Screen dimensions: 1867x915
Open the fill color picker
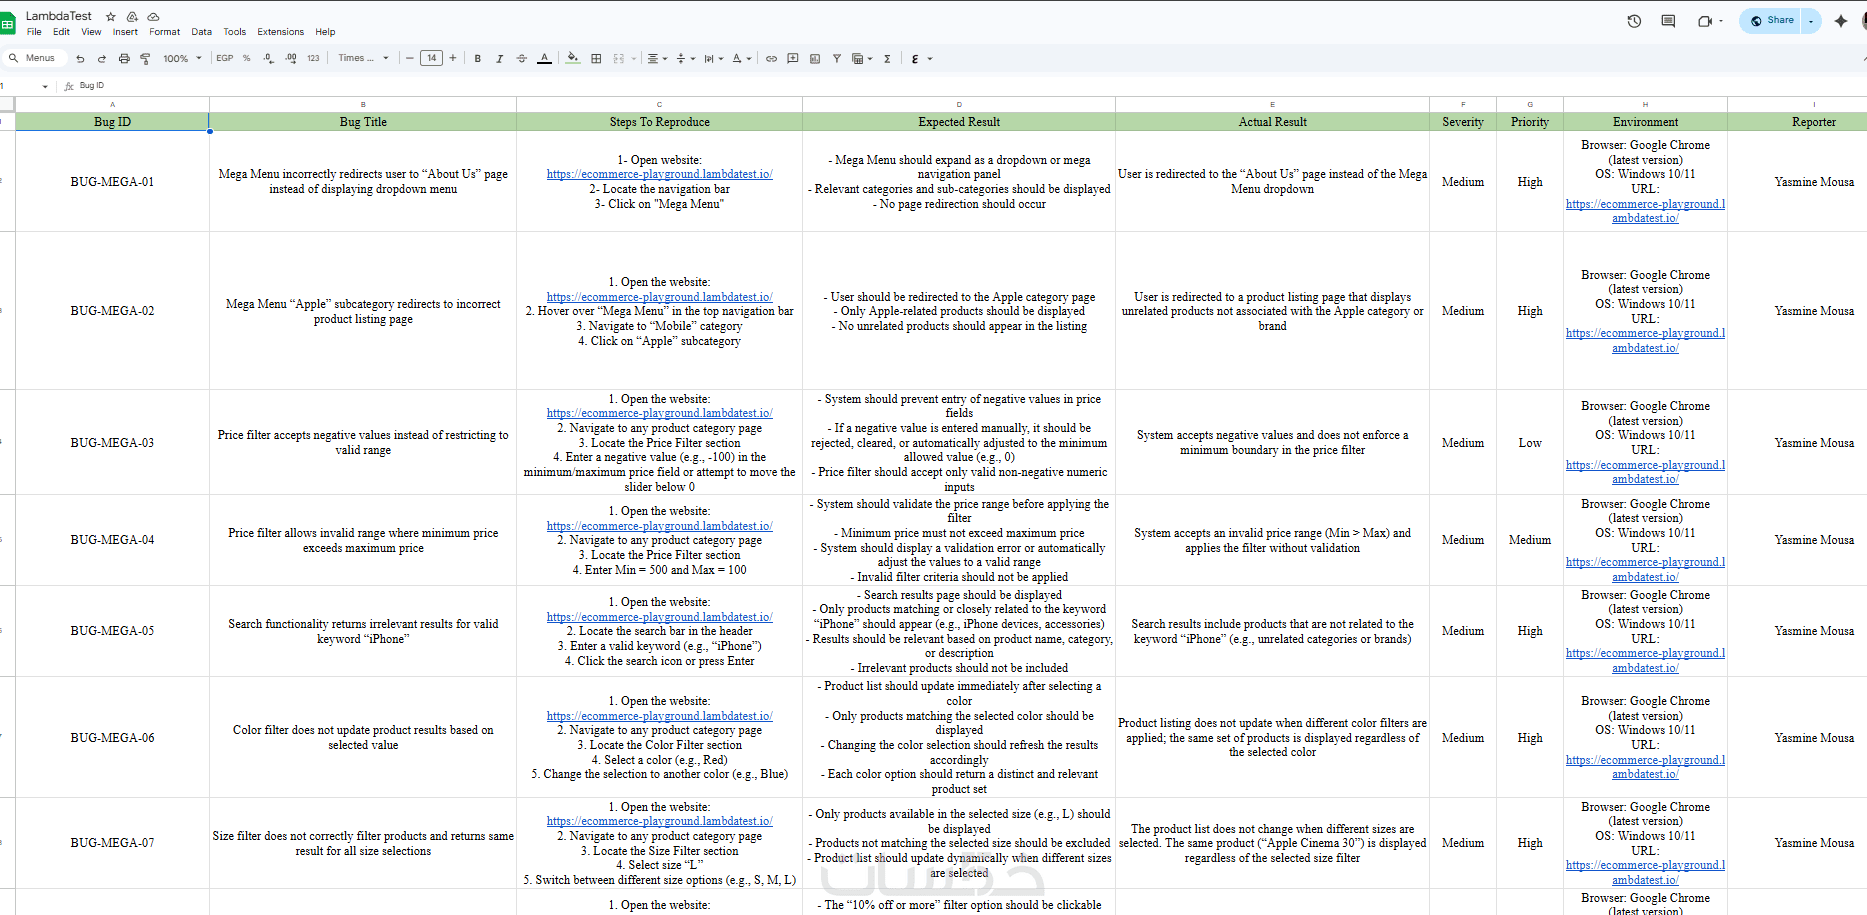click(x=572, y=59)
